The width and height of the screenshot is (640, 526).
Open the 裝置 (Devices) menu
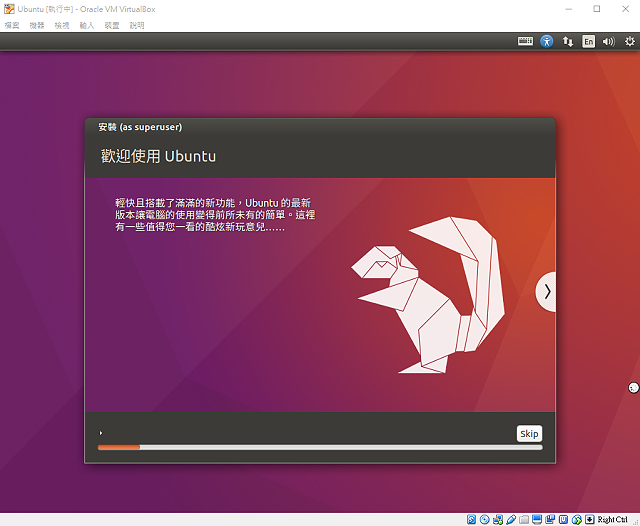pos(112,26)
